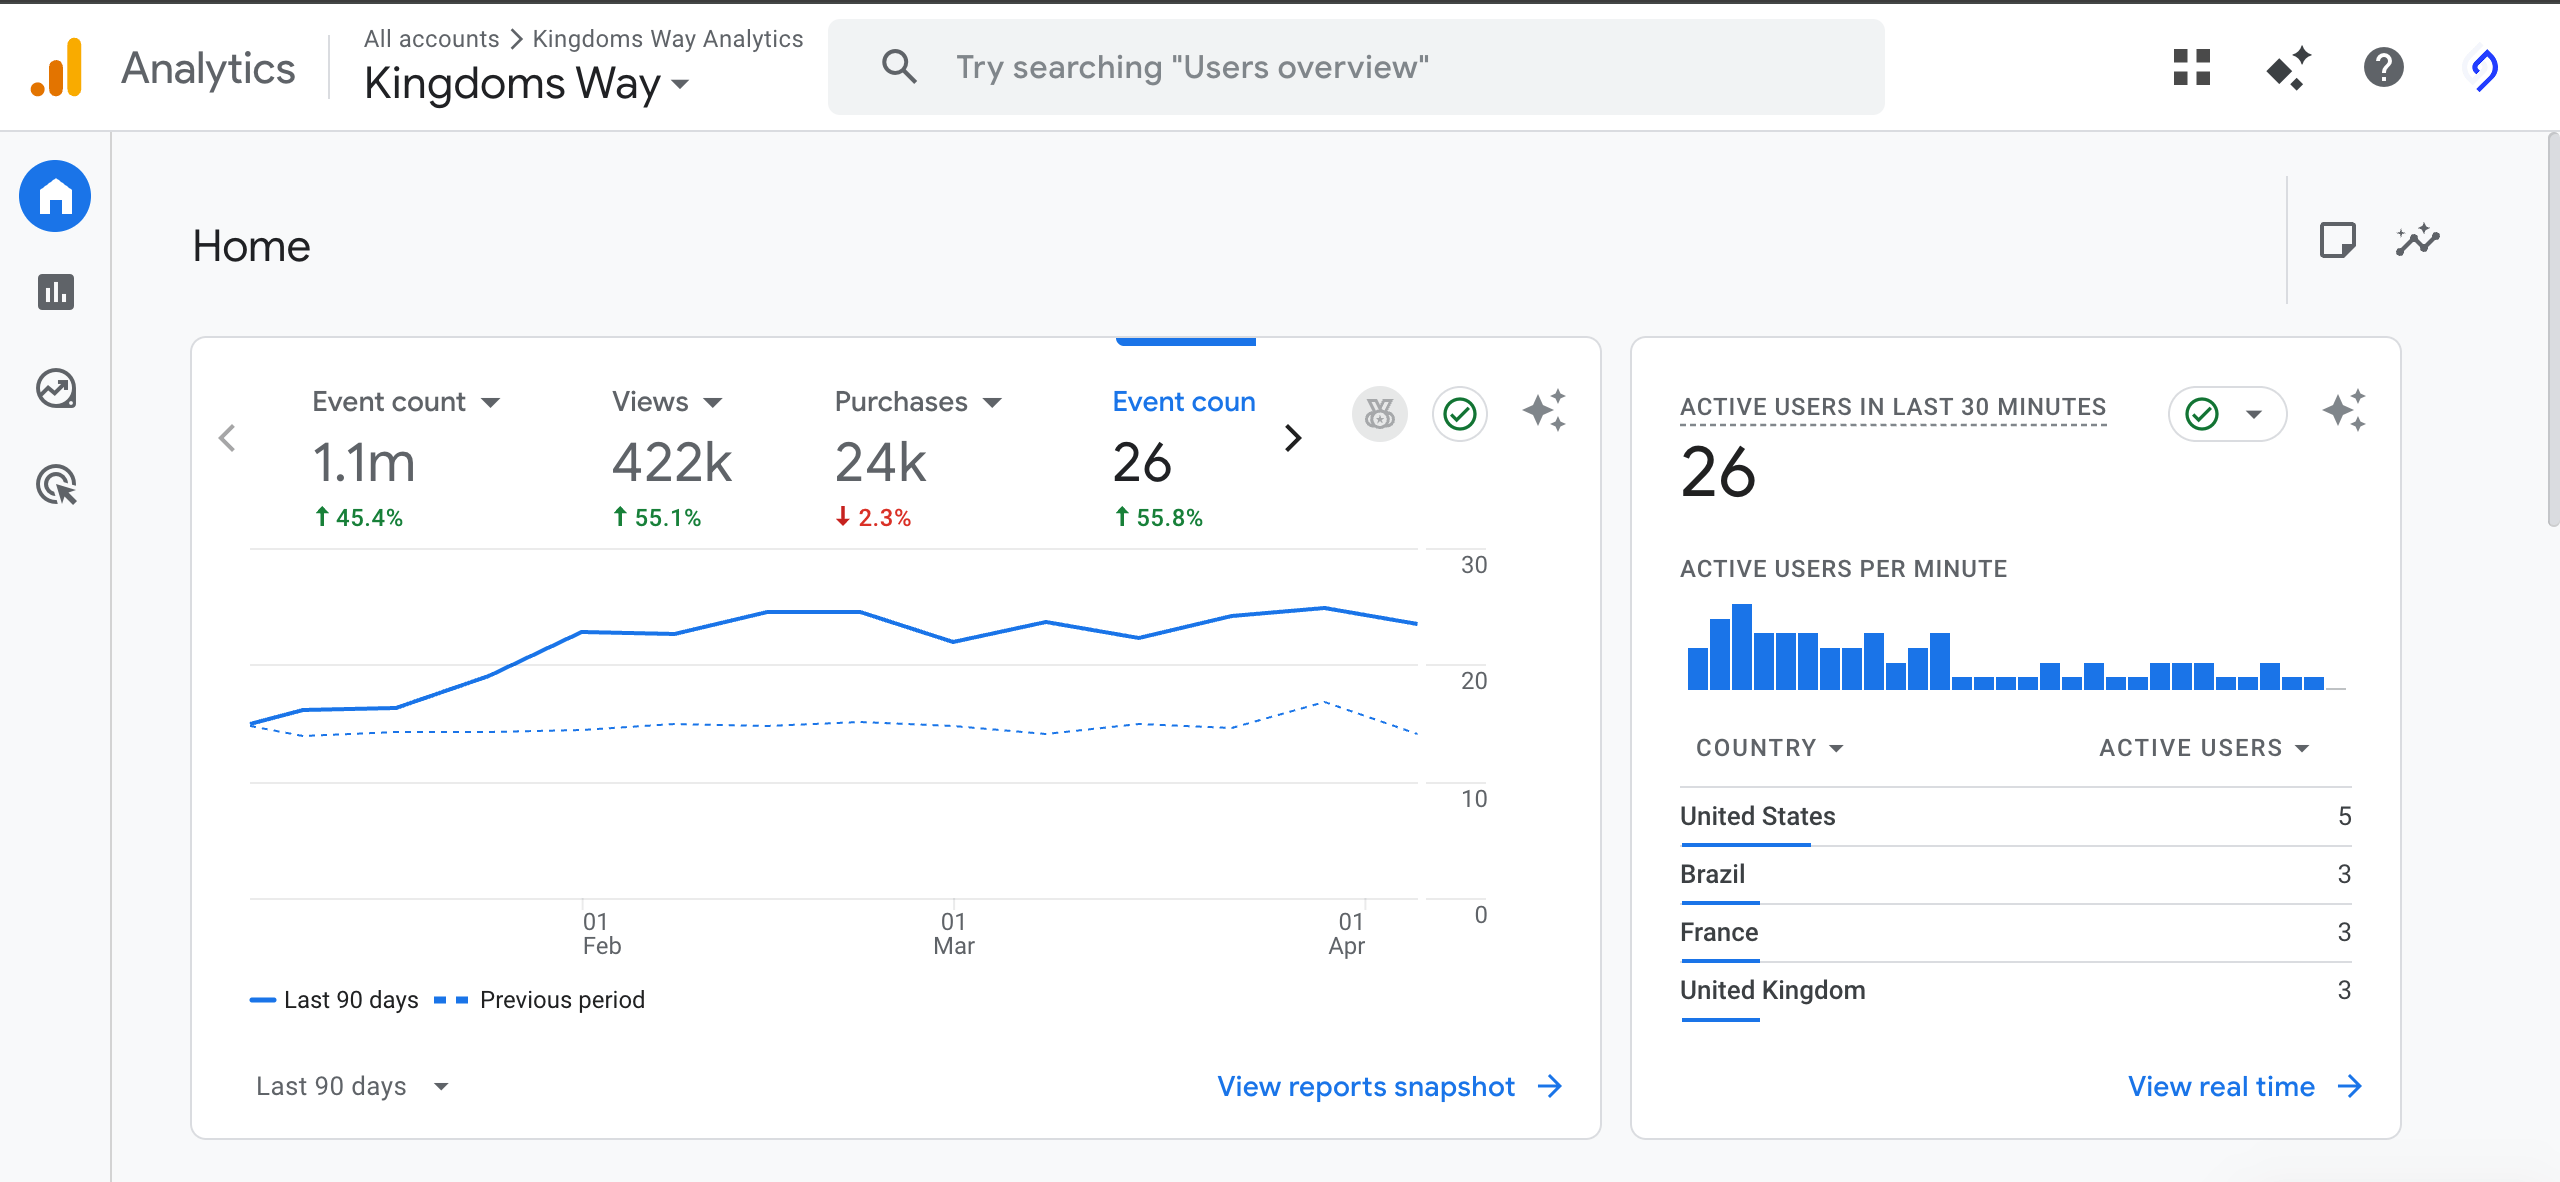Open the Active Users metric dropdown
Image resolution: width=2560 pixels, height=1182 pixels.
pyautogui.click(x=2205, y=748)
